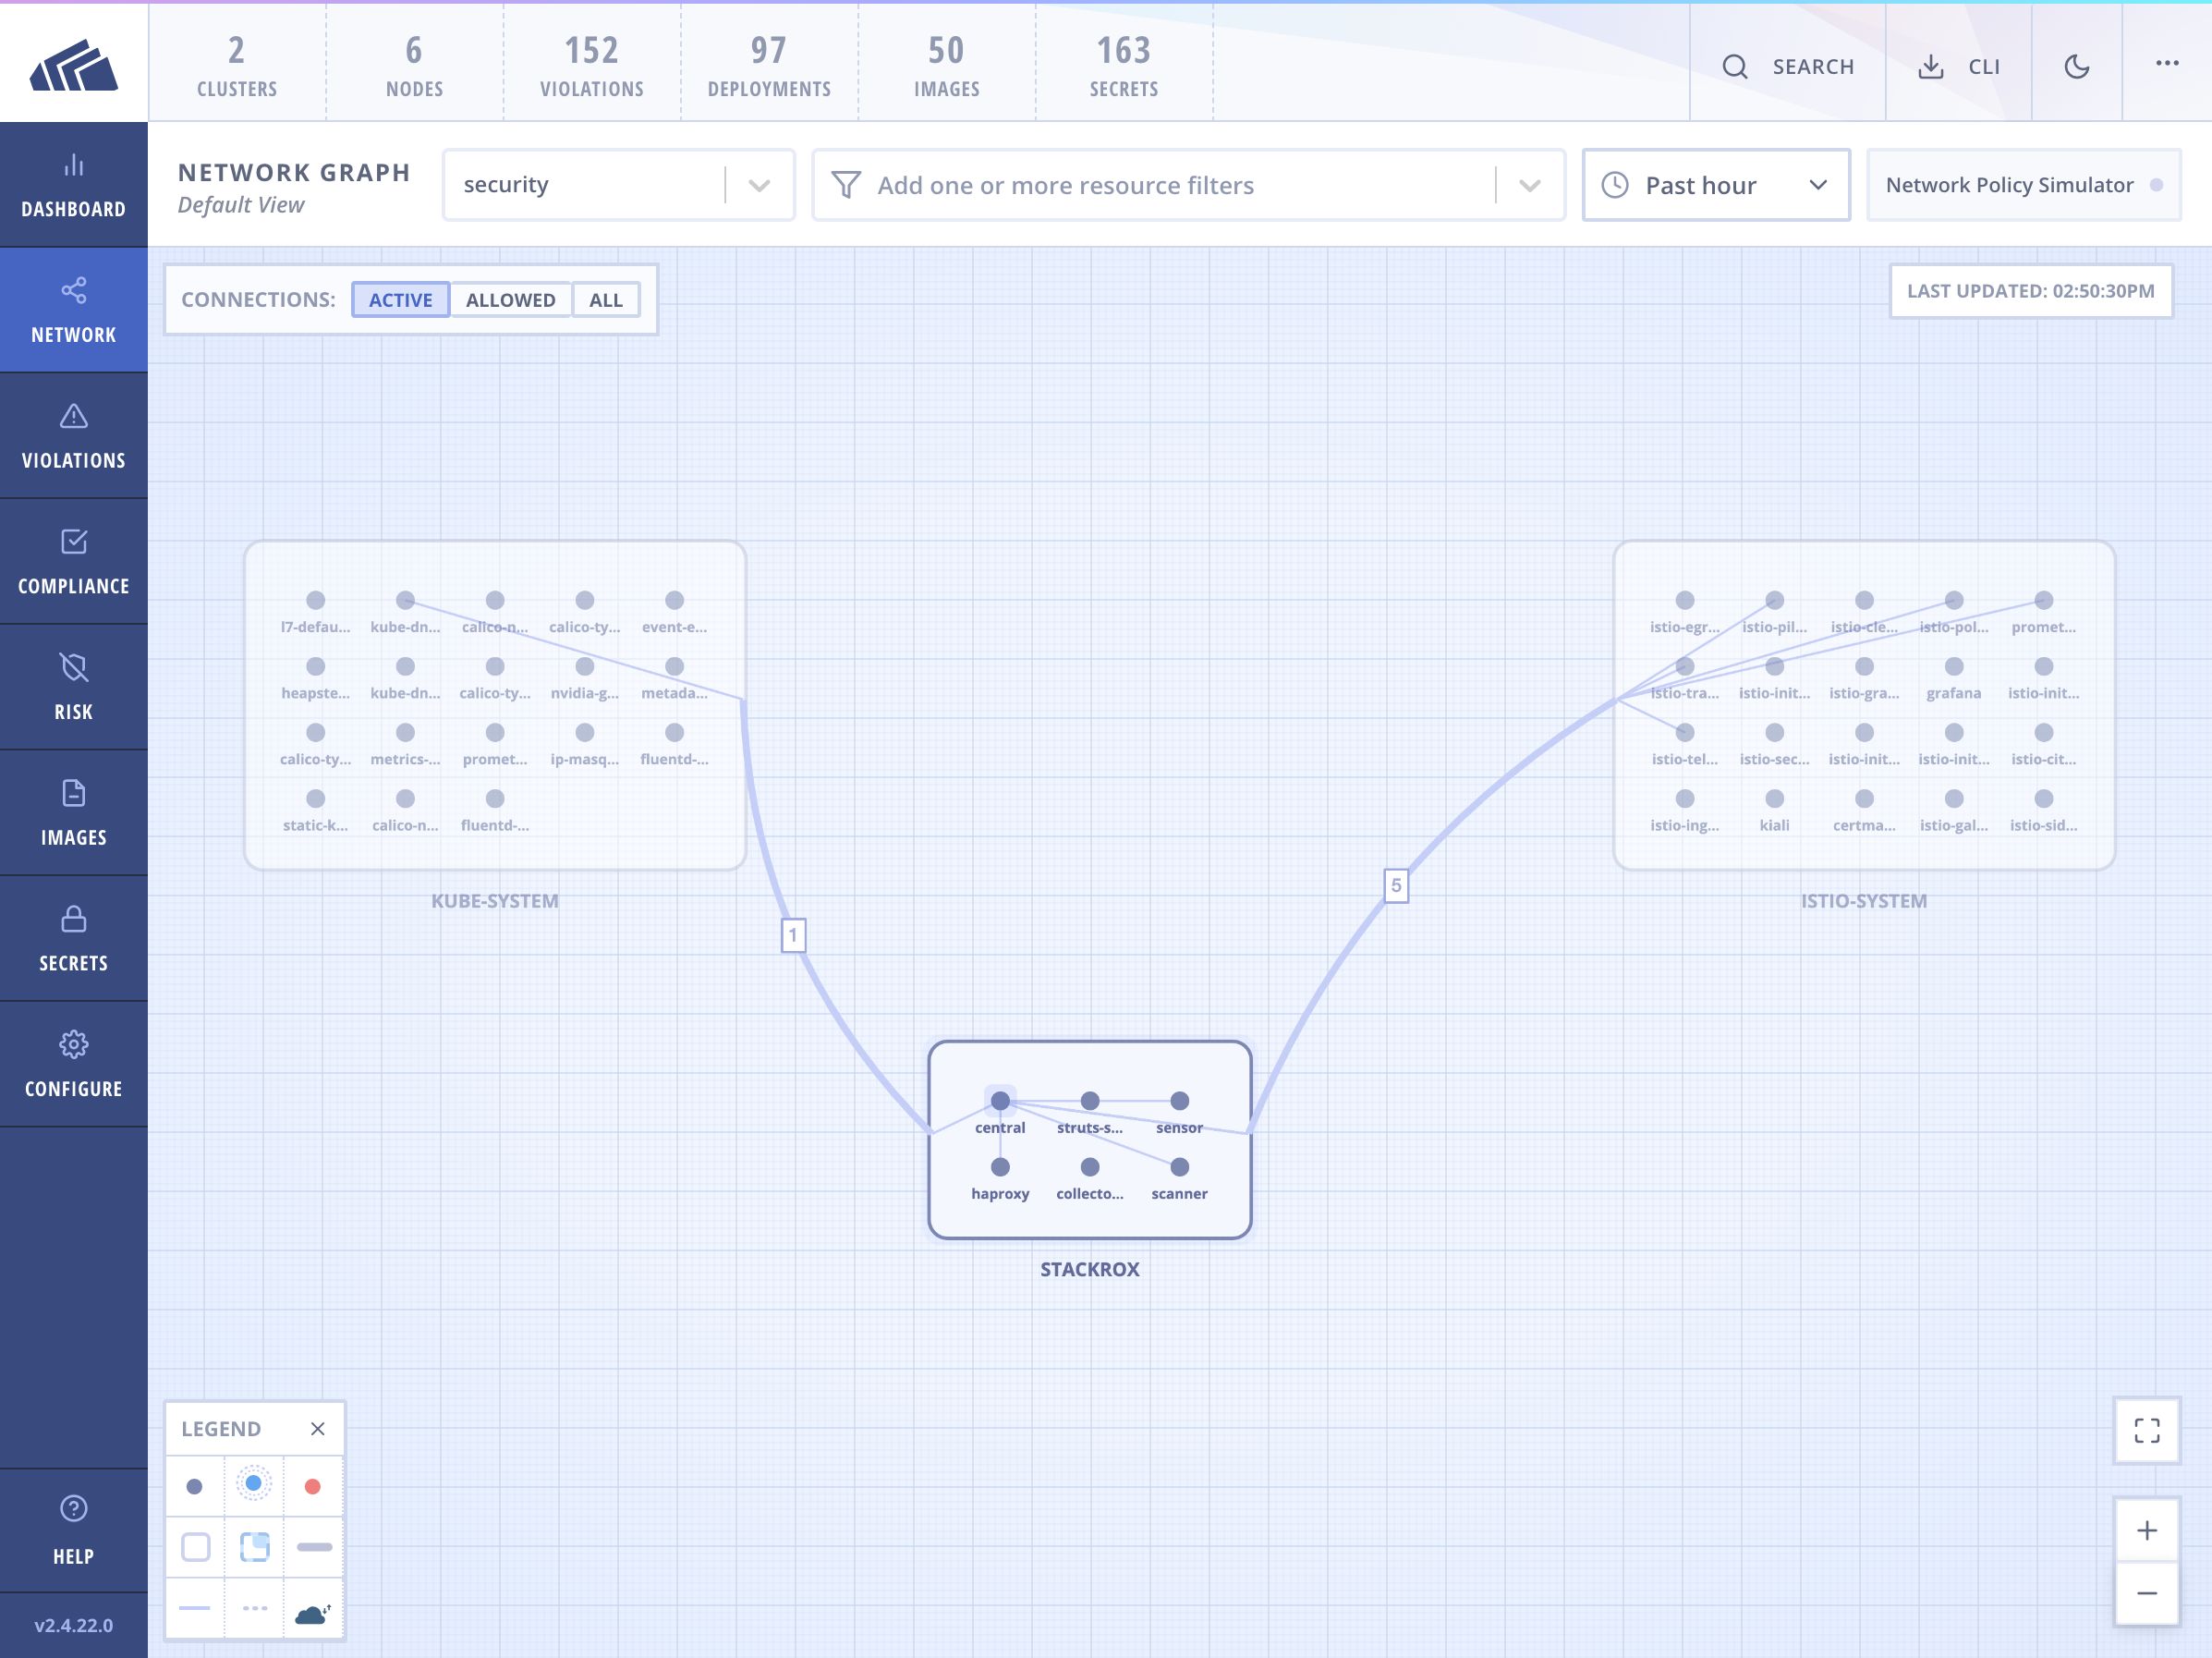The height and width of the screenshot is (1658, 2212).
Task: Click the CLI download button
Action: [x=1959, y=66]
